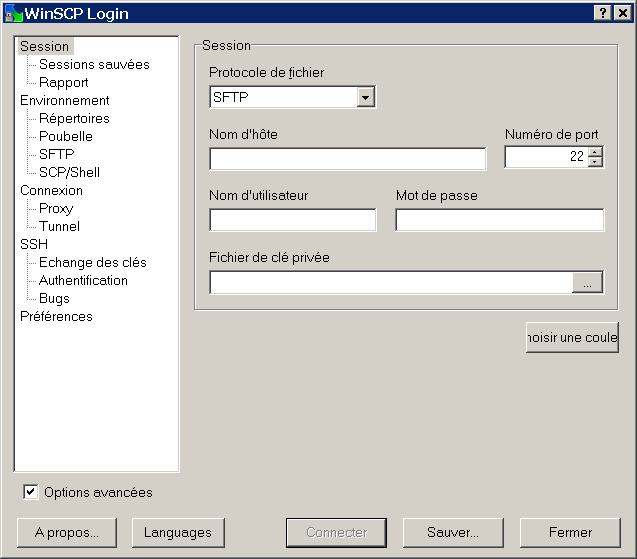Focus the Mot de passe field

tap(499, 220)
